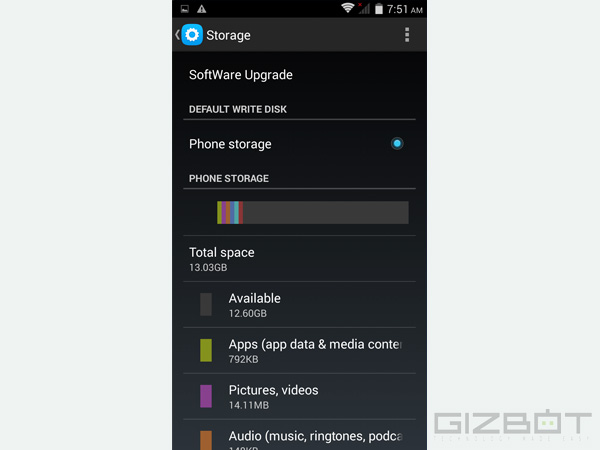Tap the back chevron beside Storage

pos(177,35)
